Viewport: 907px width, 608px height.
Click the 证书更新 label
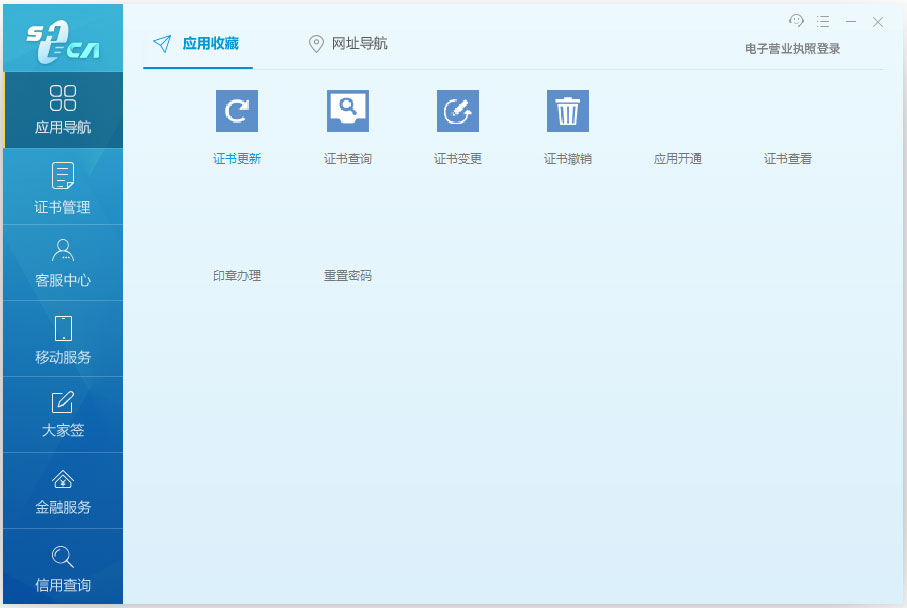click(237, 159)
